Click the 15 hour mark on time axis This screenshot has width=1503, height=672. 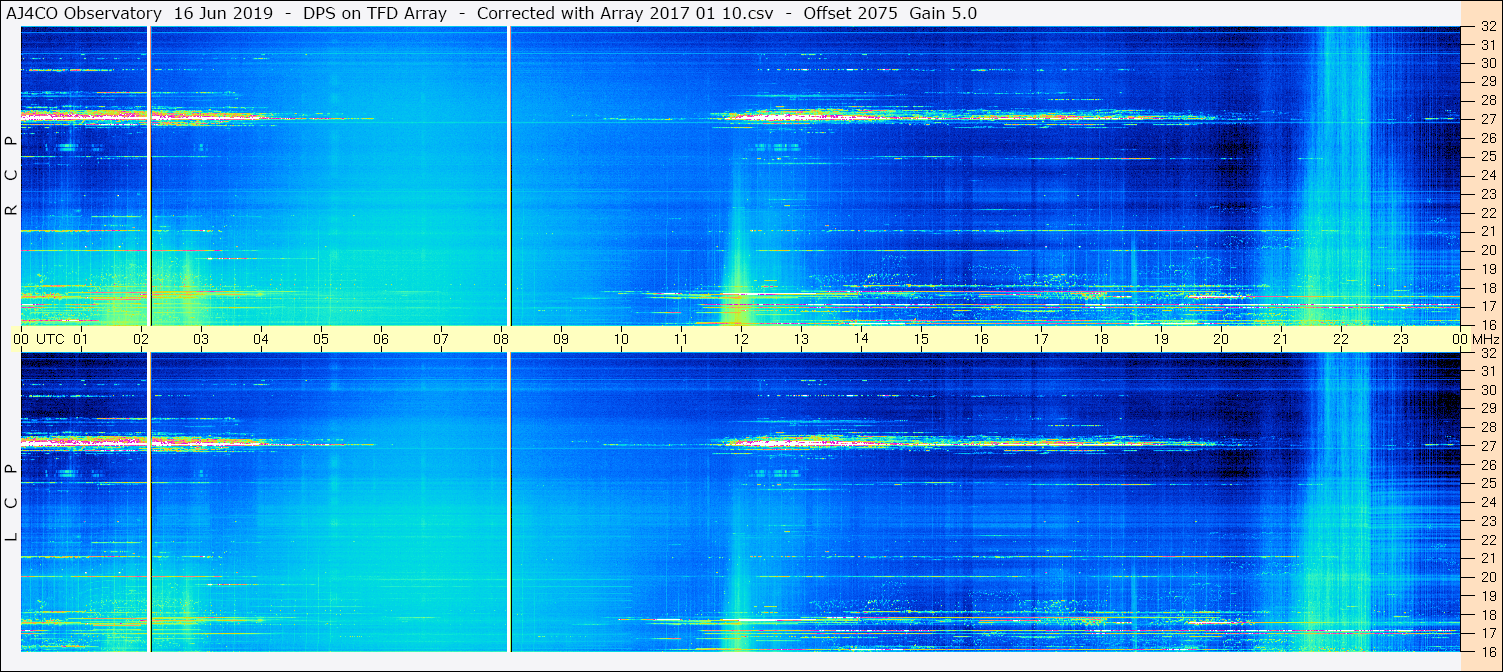click(921, 339)
